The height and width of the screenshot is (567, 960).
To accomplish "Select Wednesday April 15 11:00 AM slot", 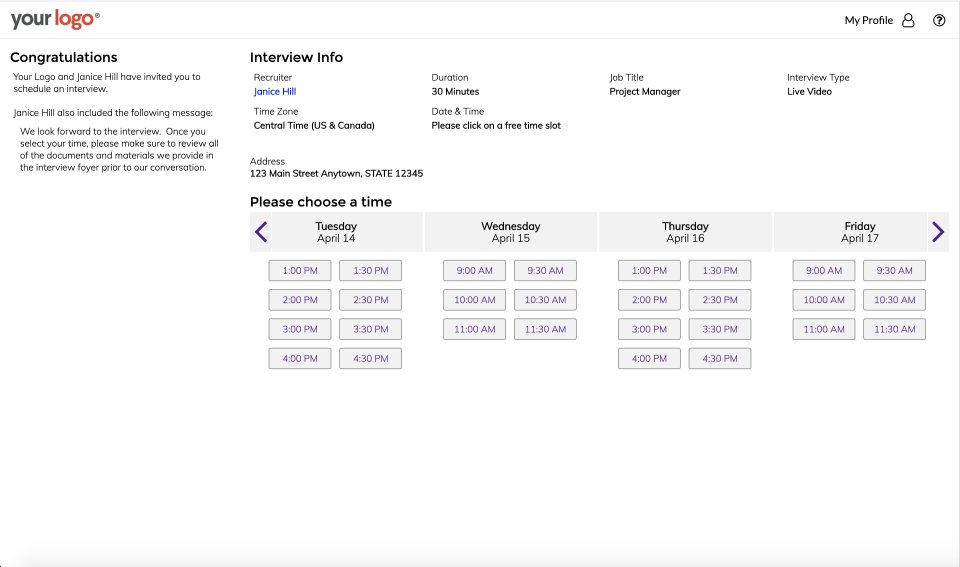I will pos(474,329).
